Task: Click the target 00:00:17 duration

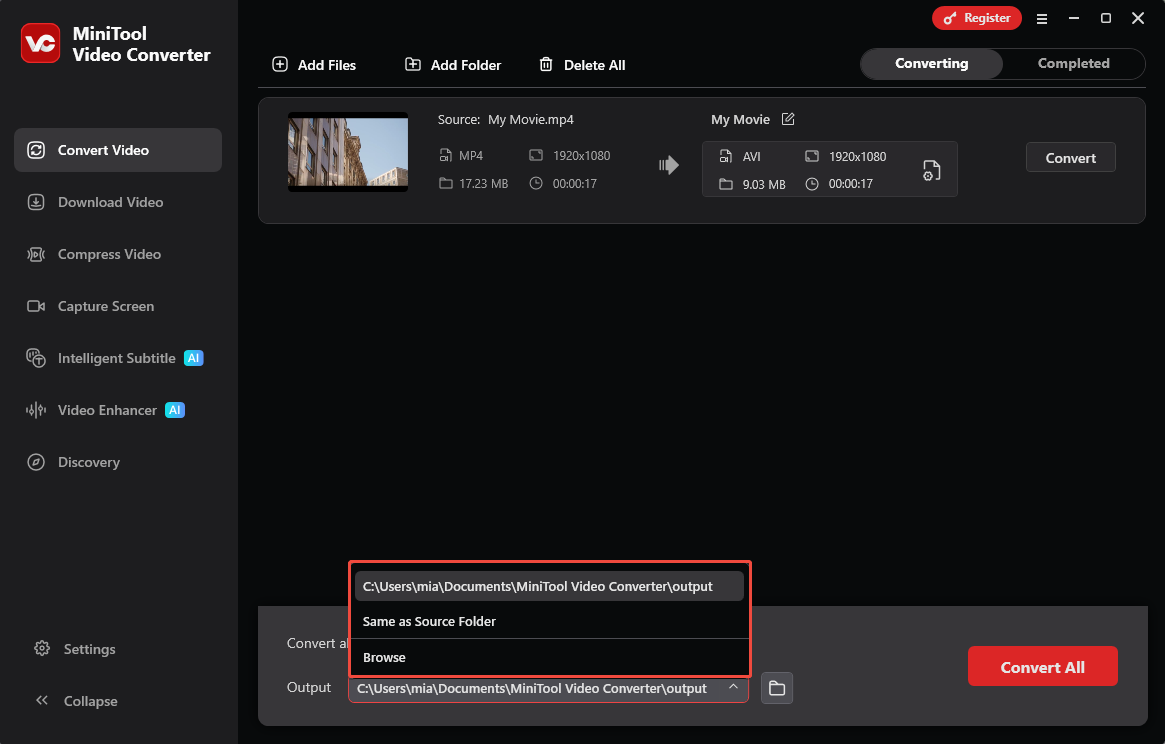Action: click(x=851, y=184)
